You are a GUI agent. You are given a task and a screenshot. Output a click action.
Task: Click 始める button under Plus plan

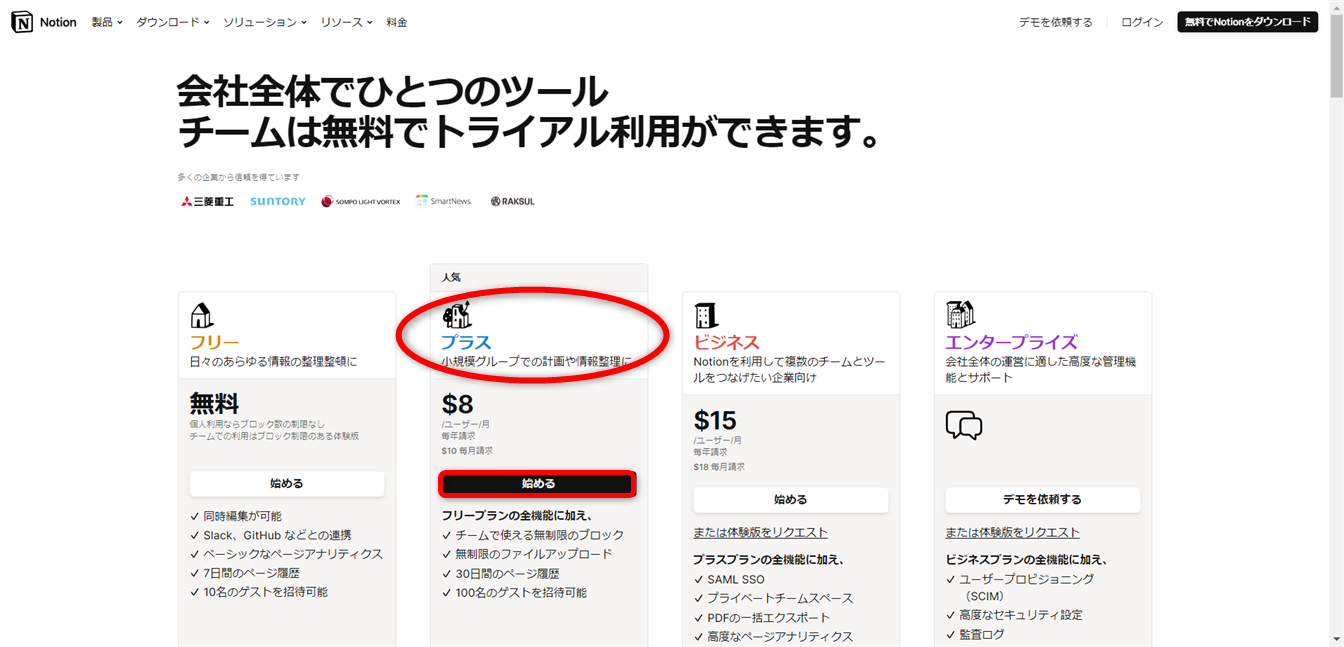(538, 484)
